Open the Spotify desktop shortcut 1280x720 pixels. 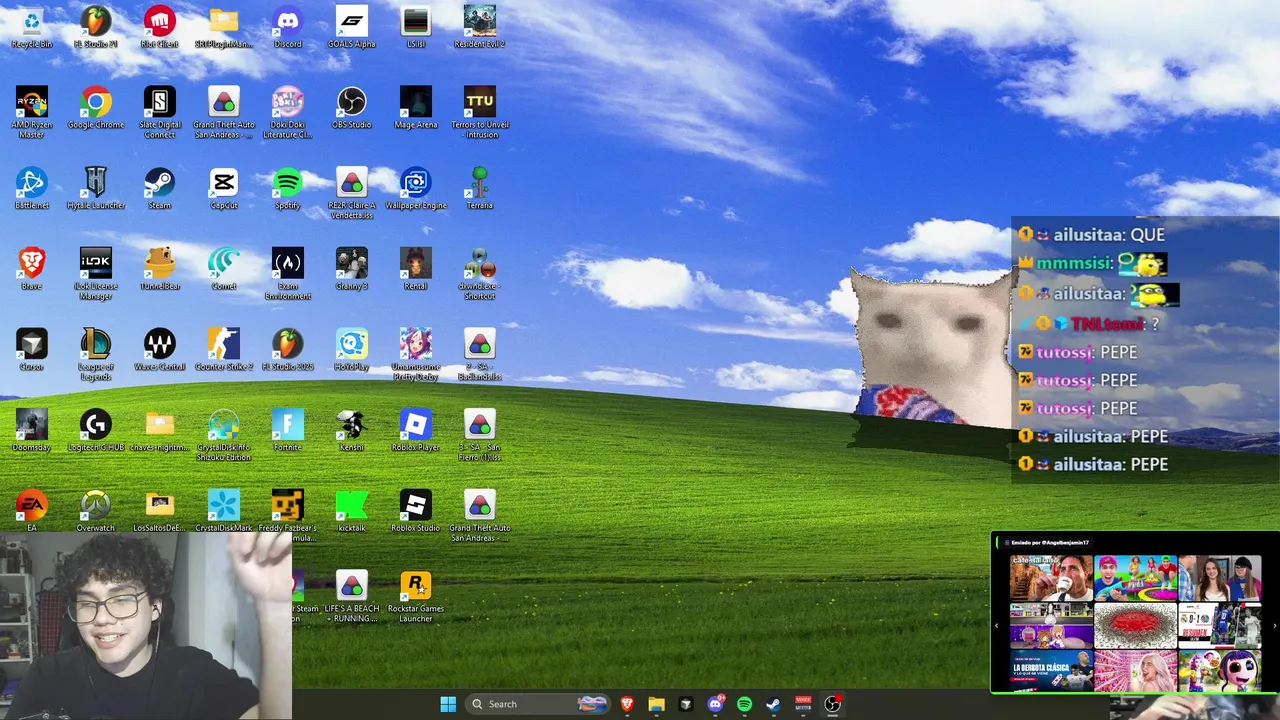point(287,188)
